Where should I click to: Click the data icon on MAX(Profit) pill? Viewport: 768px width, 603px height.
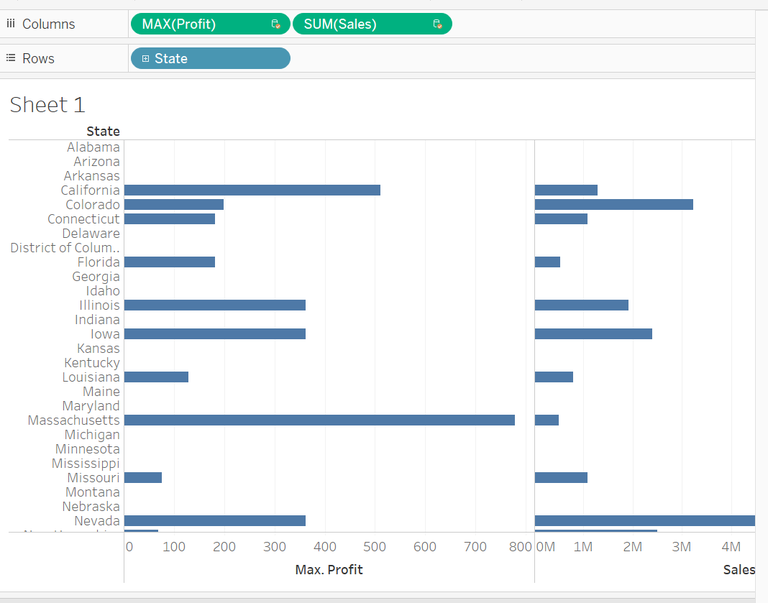tap(275, 24)
